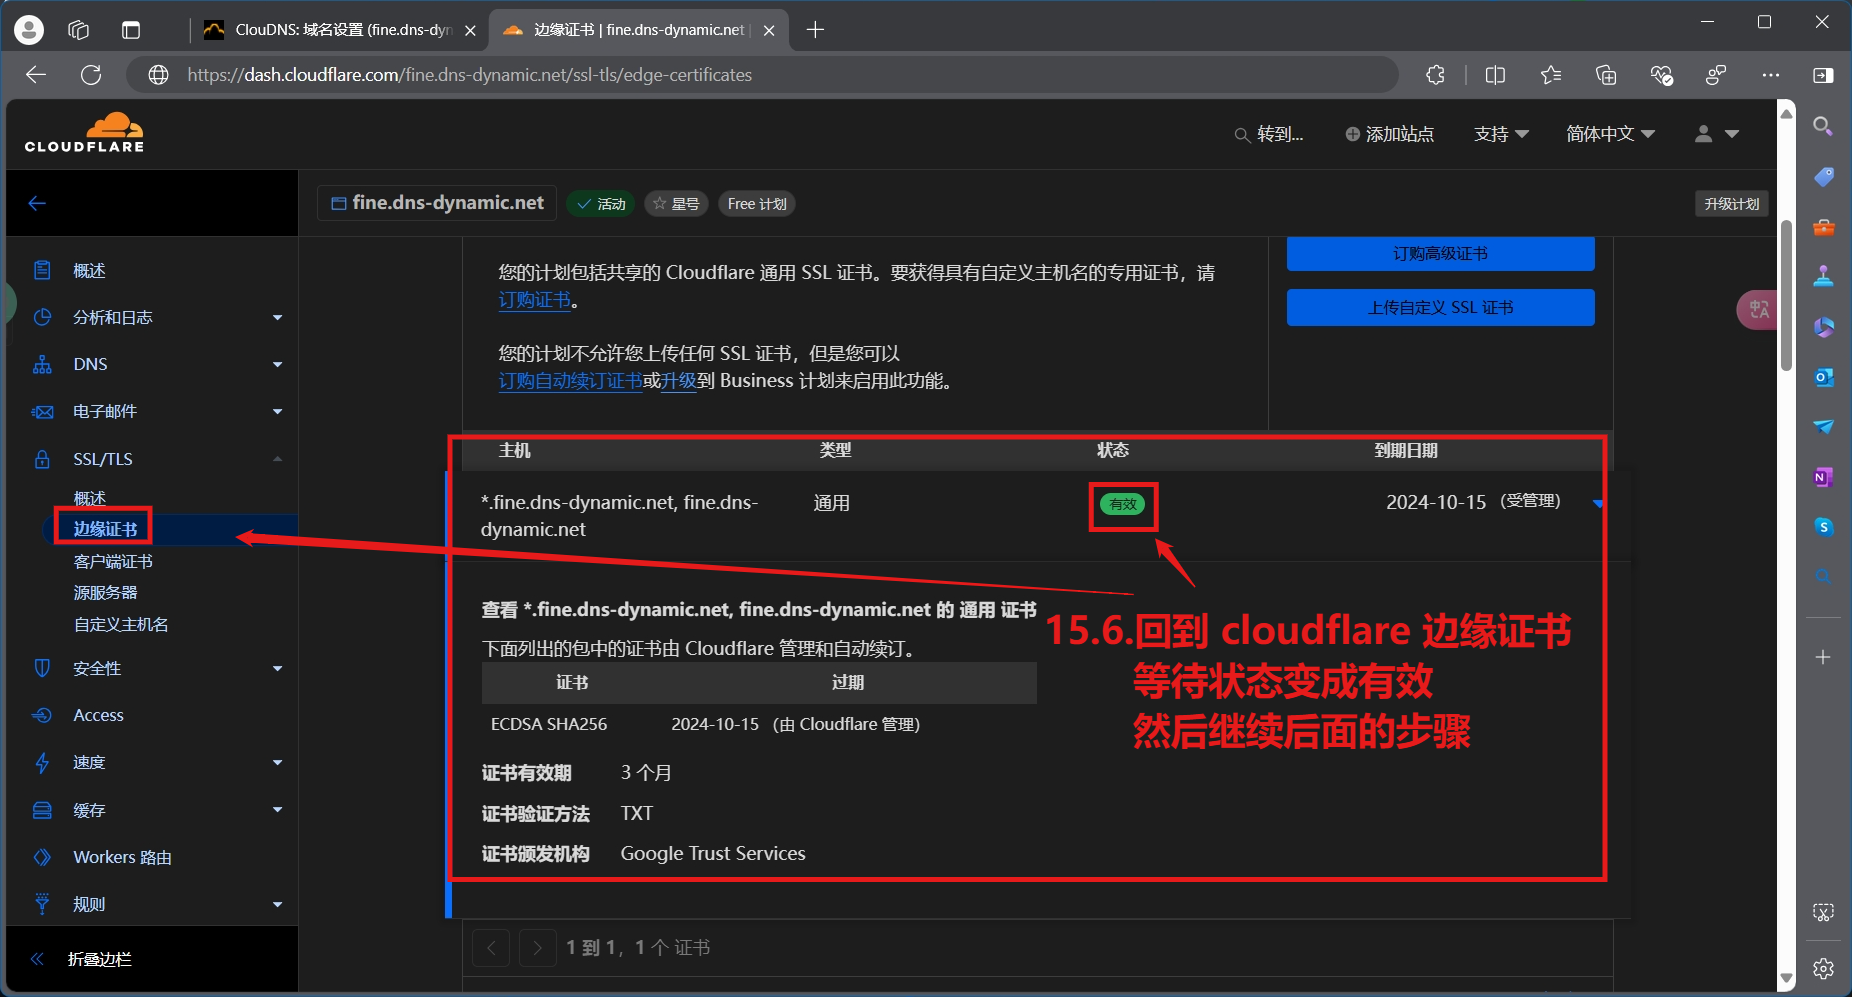Screen dimensions: 1852x997
Task: Click the Cloudflare logo
Action: [85, 133]
